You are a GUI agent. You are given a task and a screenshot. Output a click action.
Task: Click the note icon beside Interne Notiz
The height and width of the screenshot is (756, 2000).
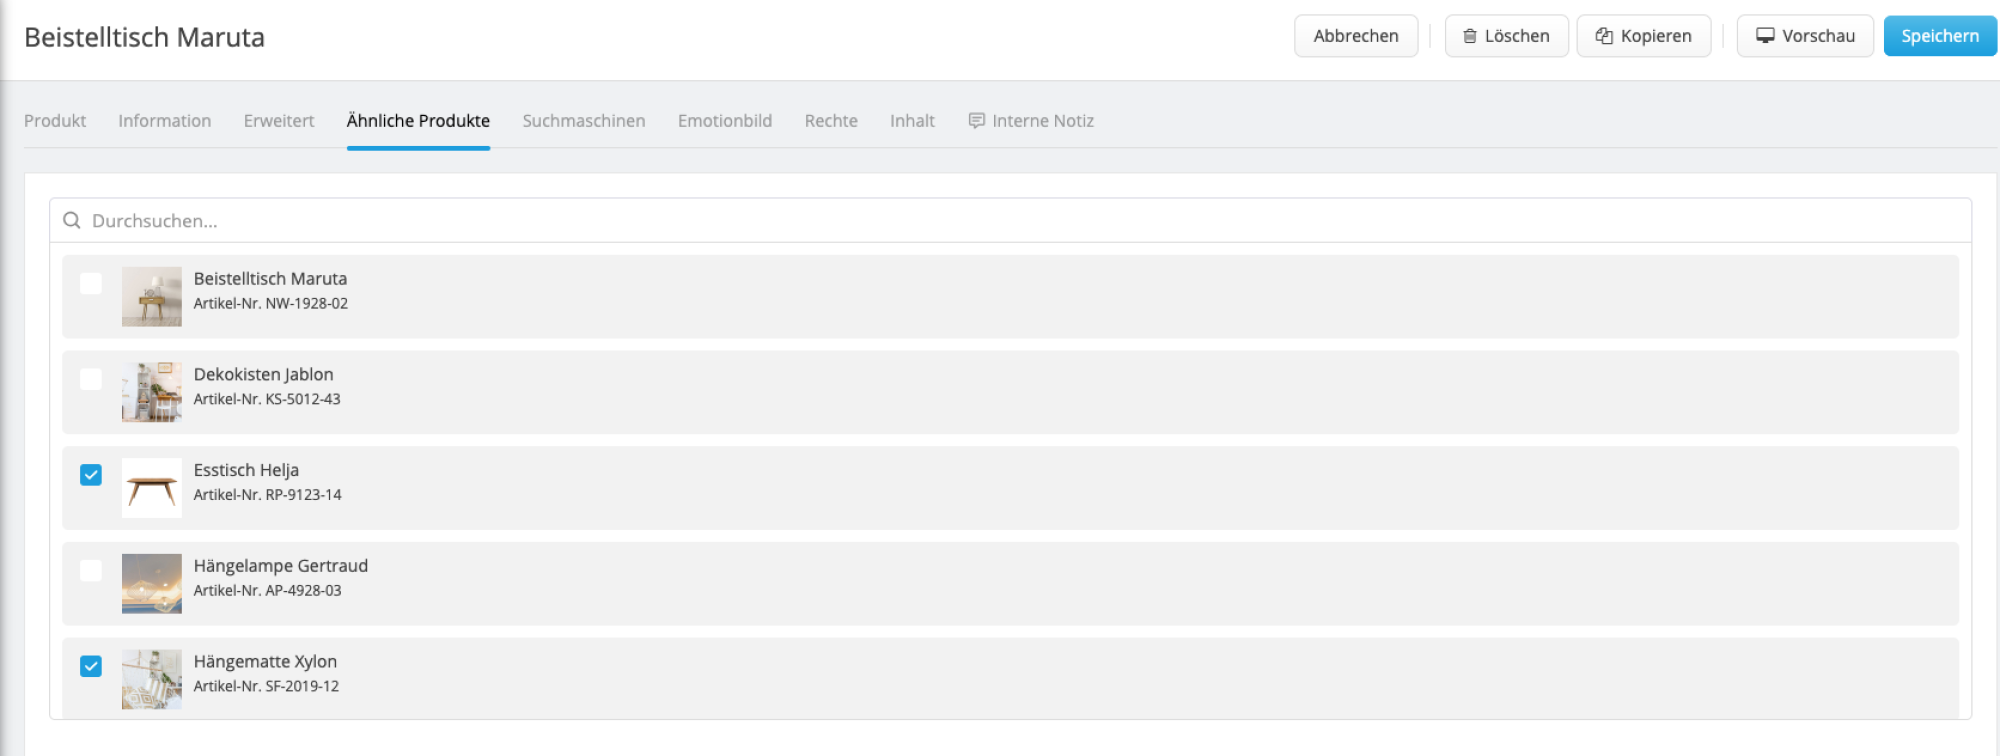(976, 121)
